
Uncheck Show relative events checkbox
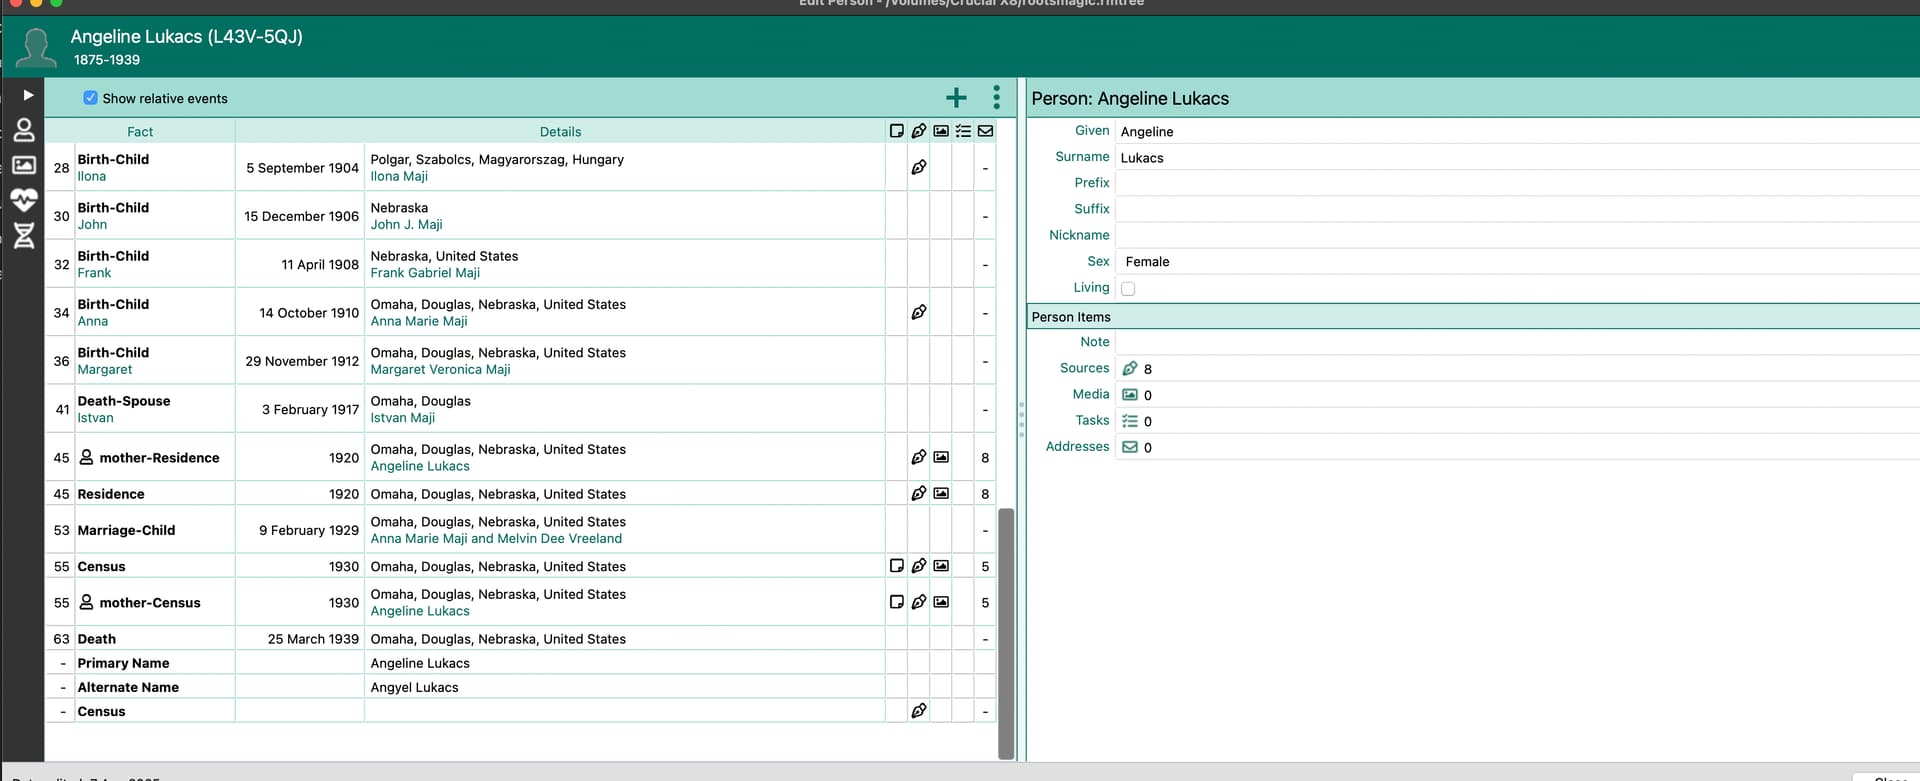tap(91, 98)
